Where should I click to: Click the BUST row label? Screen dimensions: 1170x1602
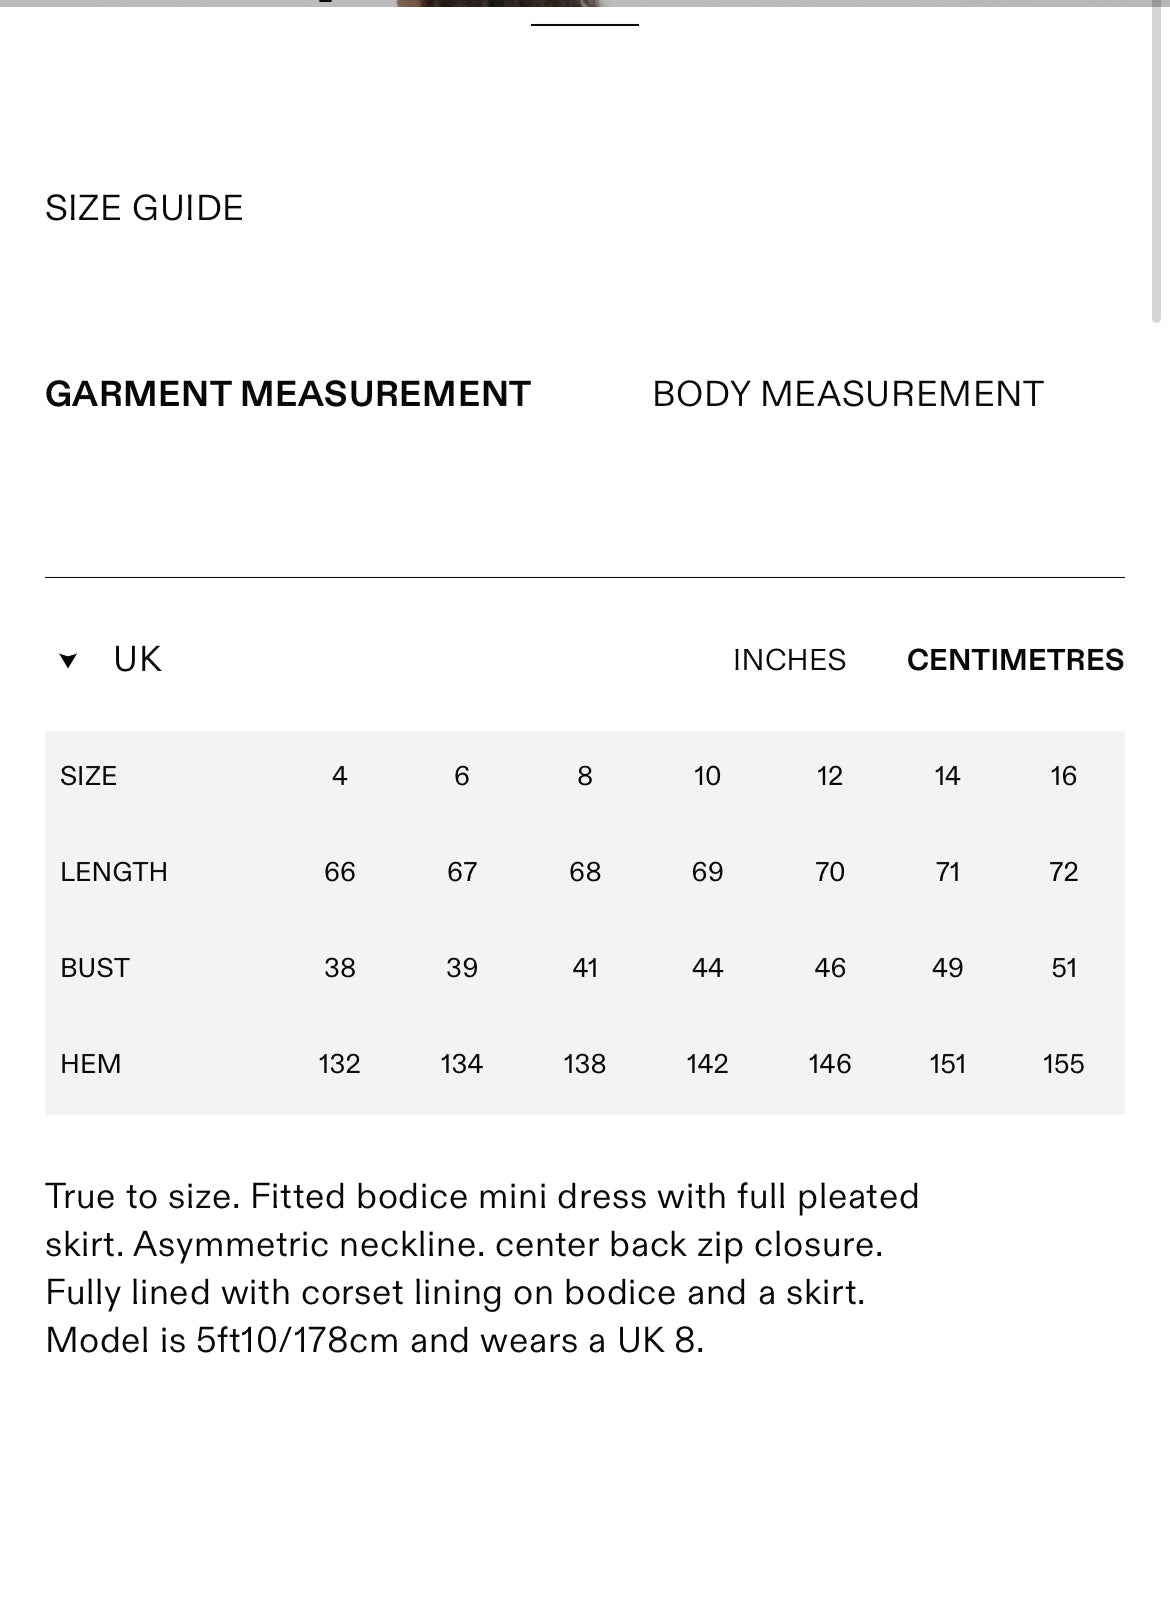(95, 968)
